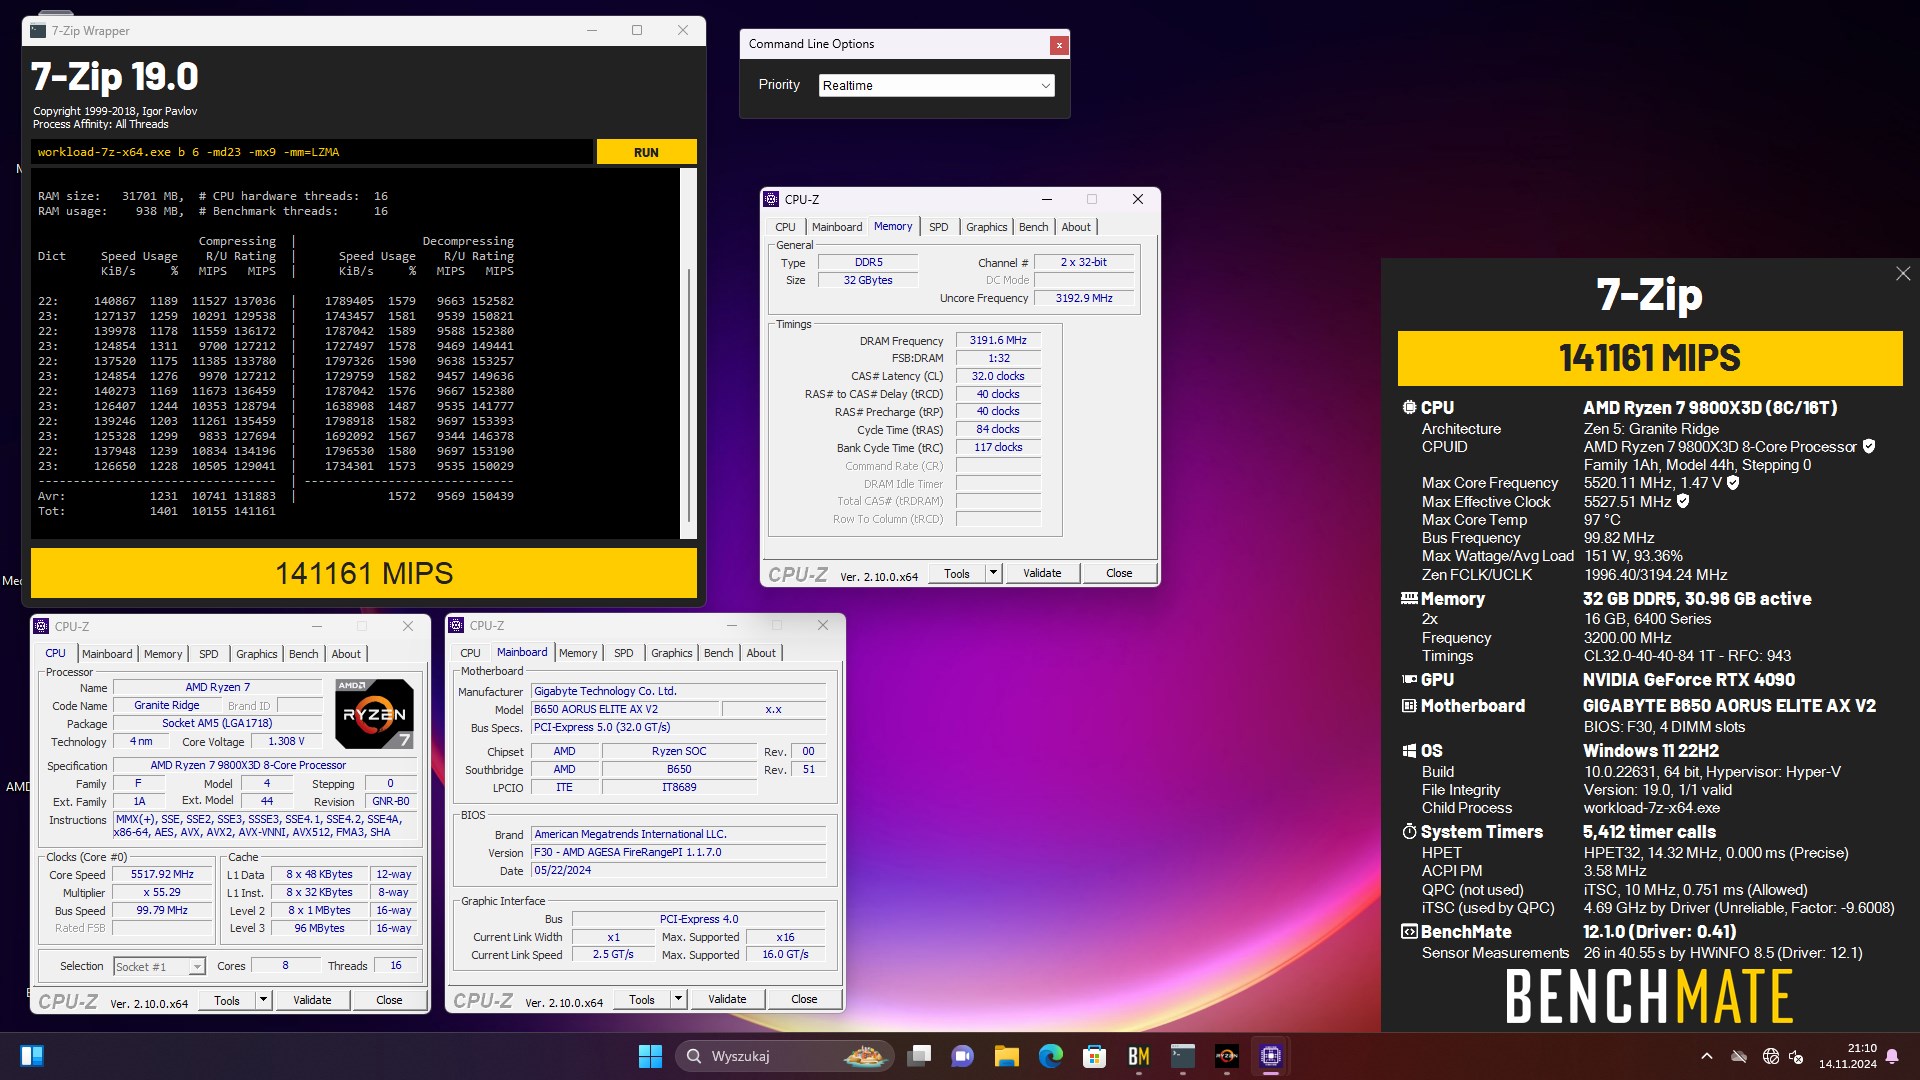Open the Windows Start menu

pyautogui.click(x=650, y=1056)
